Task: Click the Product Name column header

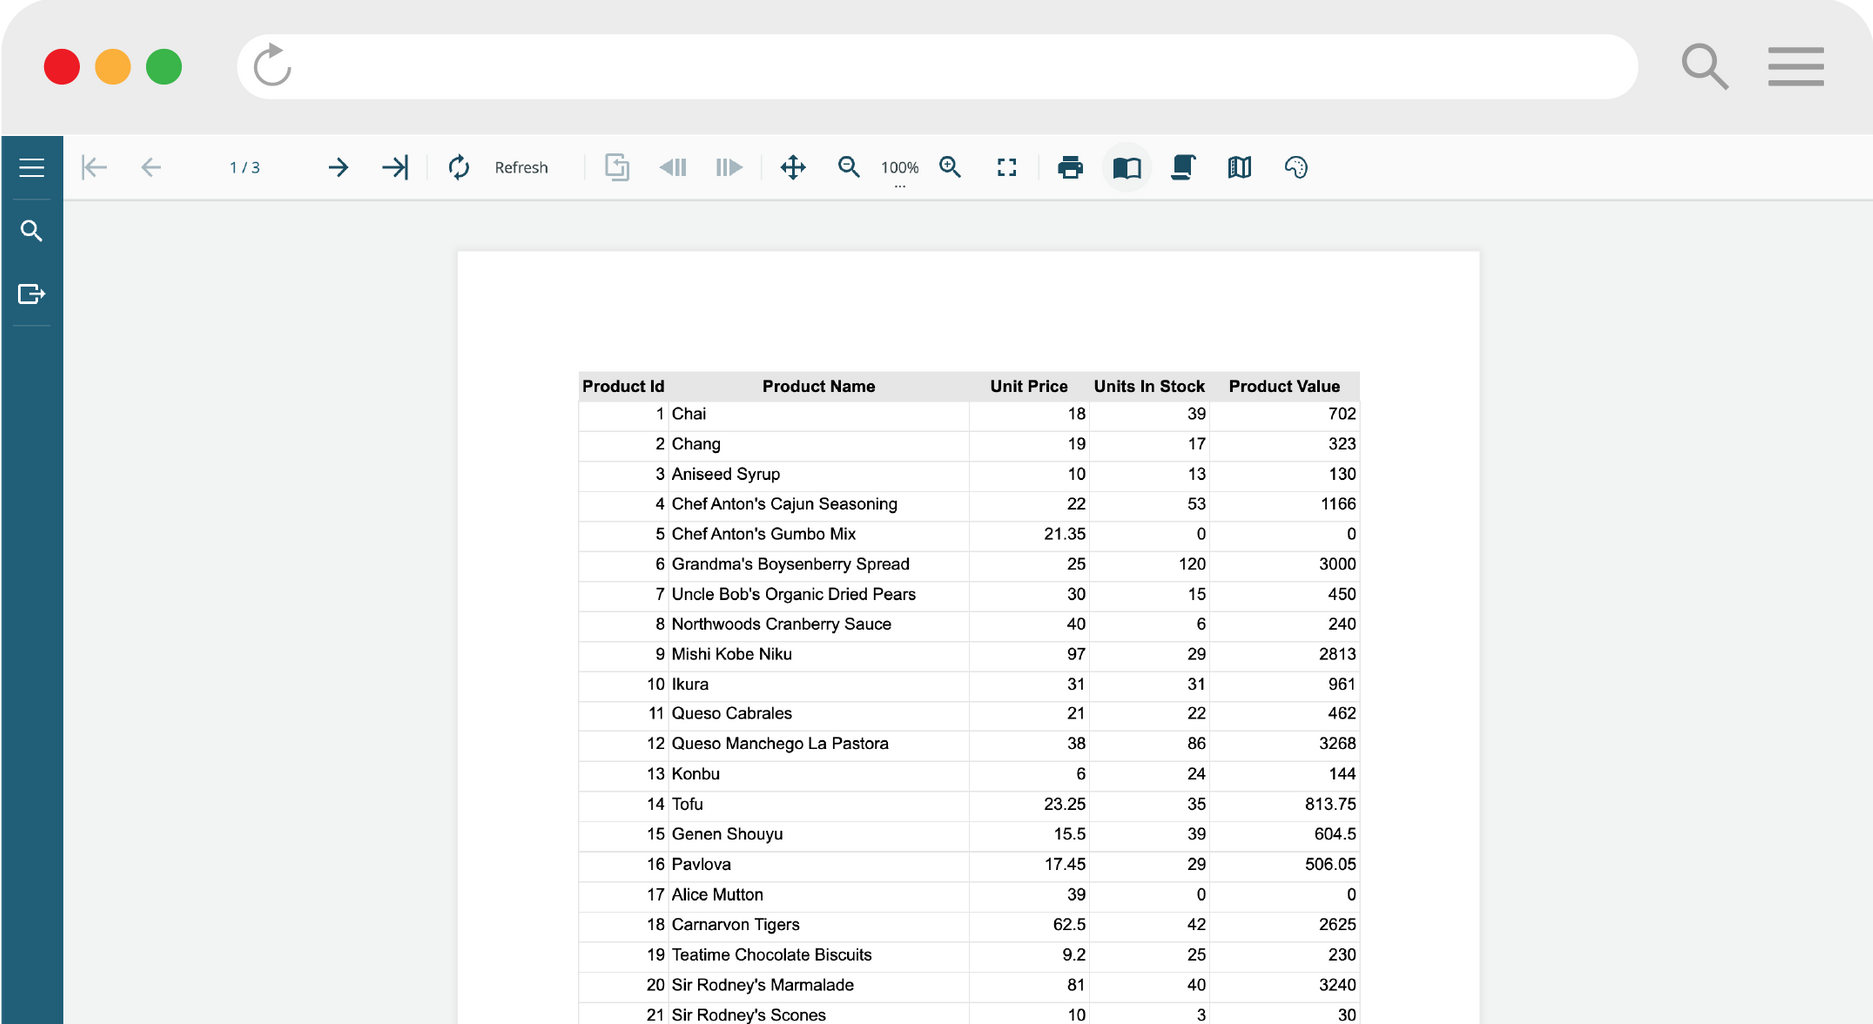Action: pos(819,386)
